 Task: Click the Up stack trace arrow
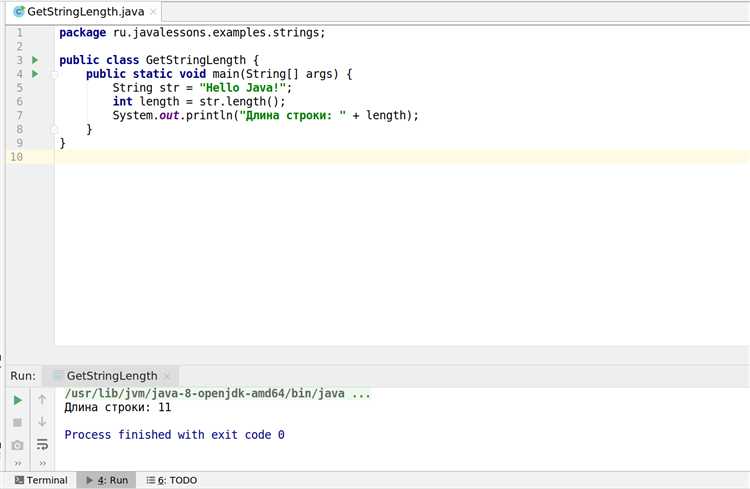(42, 400)
